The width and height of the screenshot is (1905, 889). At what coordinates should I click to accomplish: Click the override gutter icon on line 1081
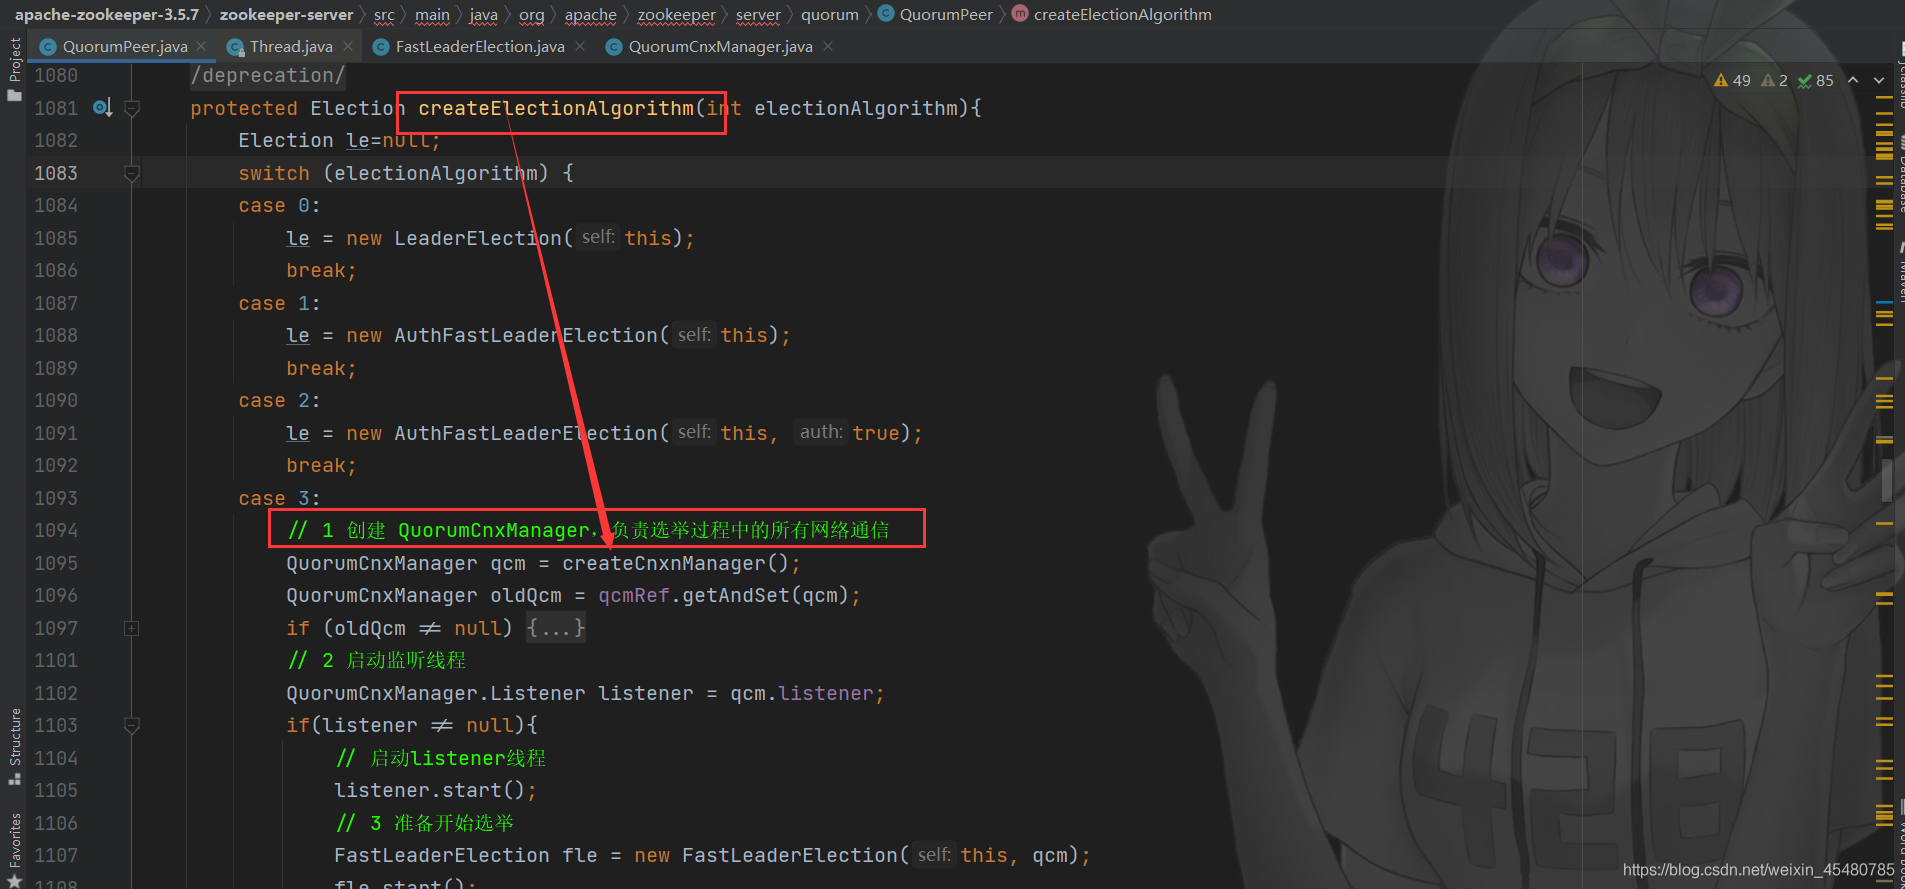(x=101, y=107)
